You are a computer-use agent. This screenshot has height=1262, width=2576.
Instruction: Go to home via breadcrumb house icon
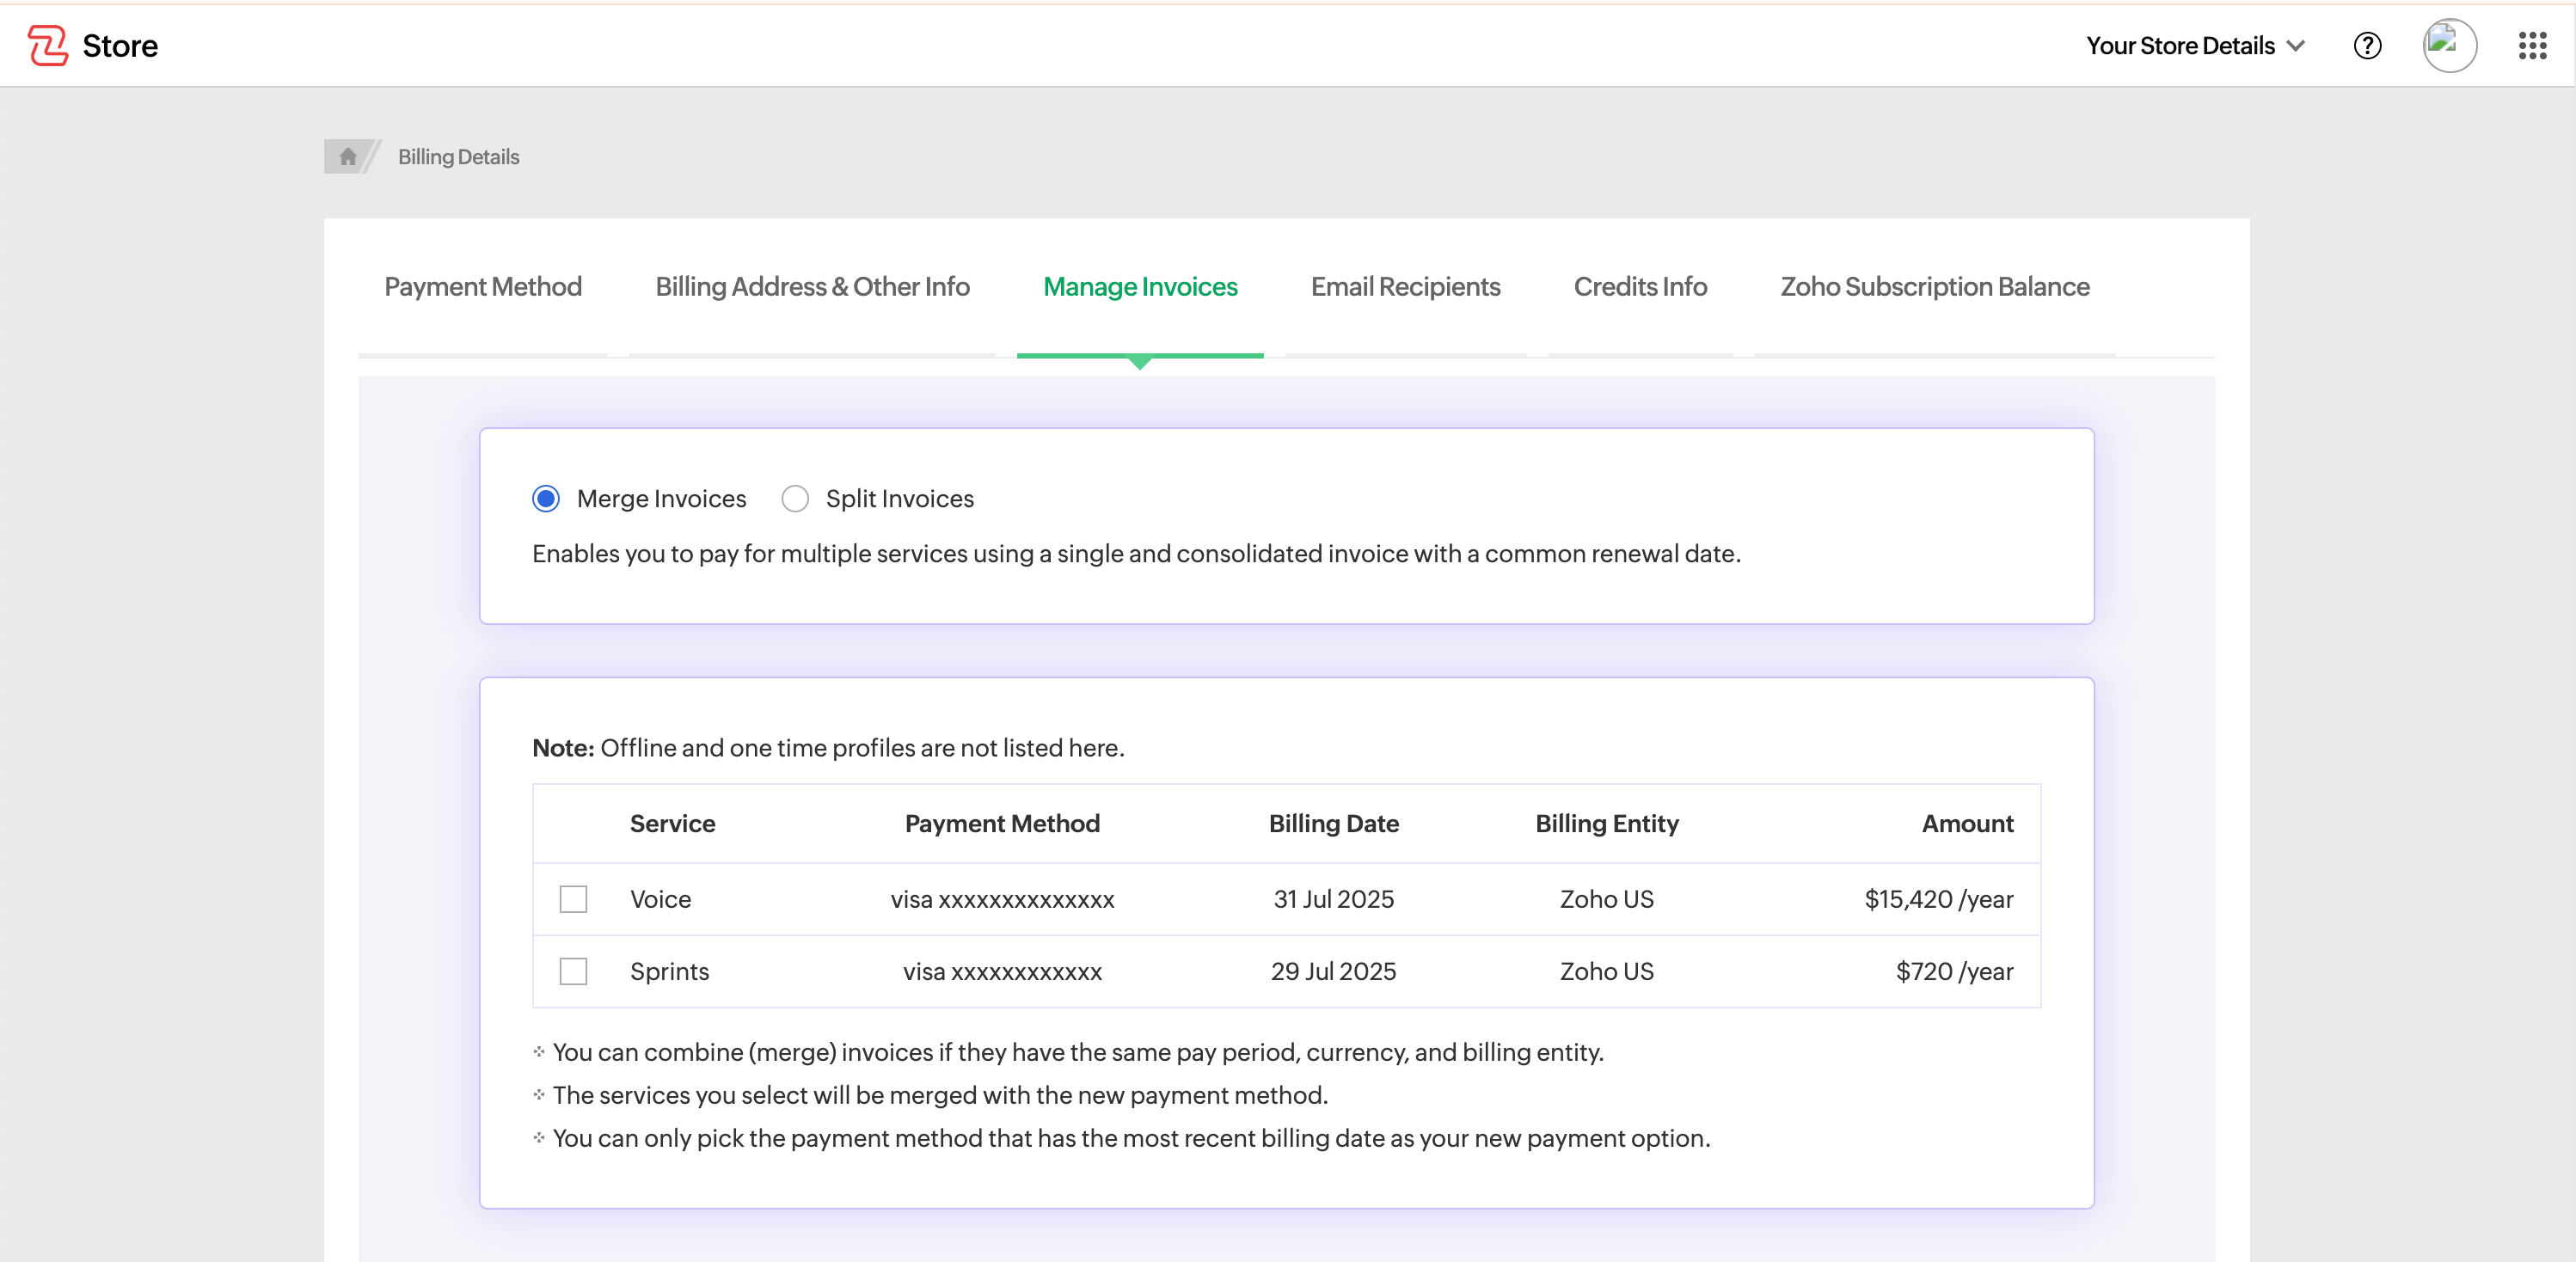tap(347, 157)
